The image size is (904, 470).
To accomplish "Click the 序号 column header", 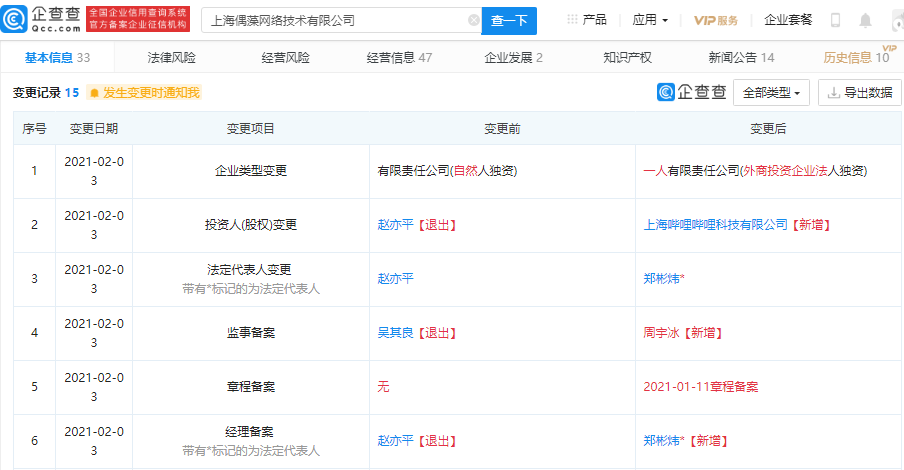I will pyautogui.click(x=34, y=129).
